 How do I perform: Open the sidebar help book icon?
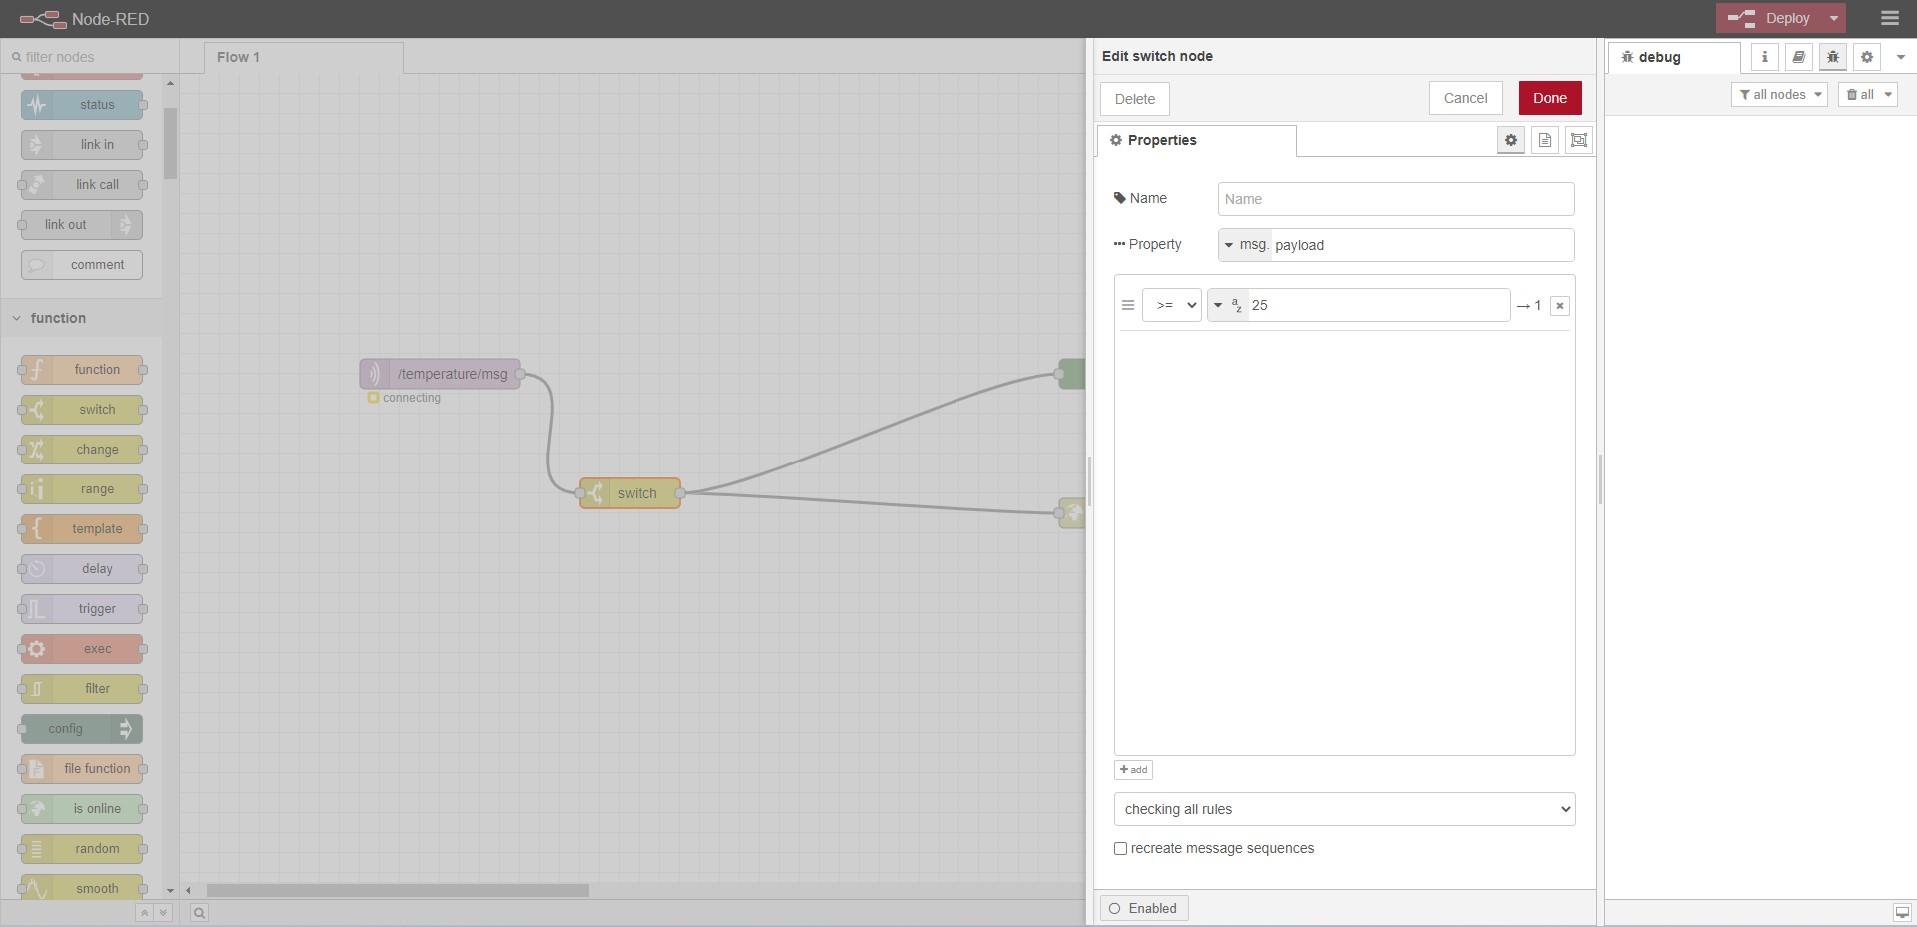[x=1798, y=57]
